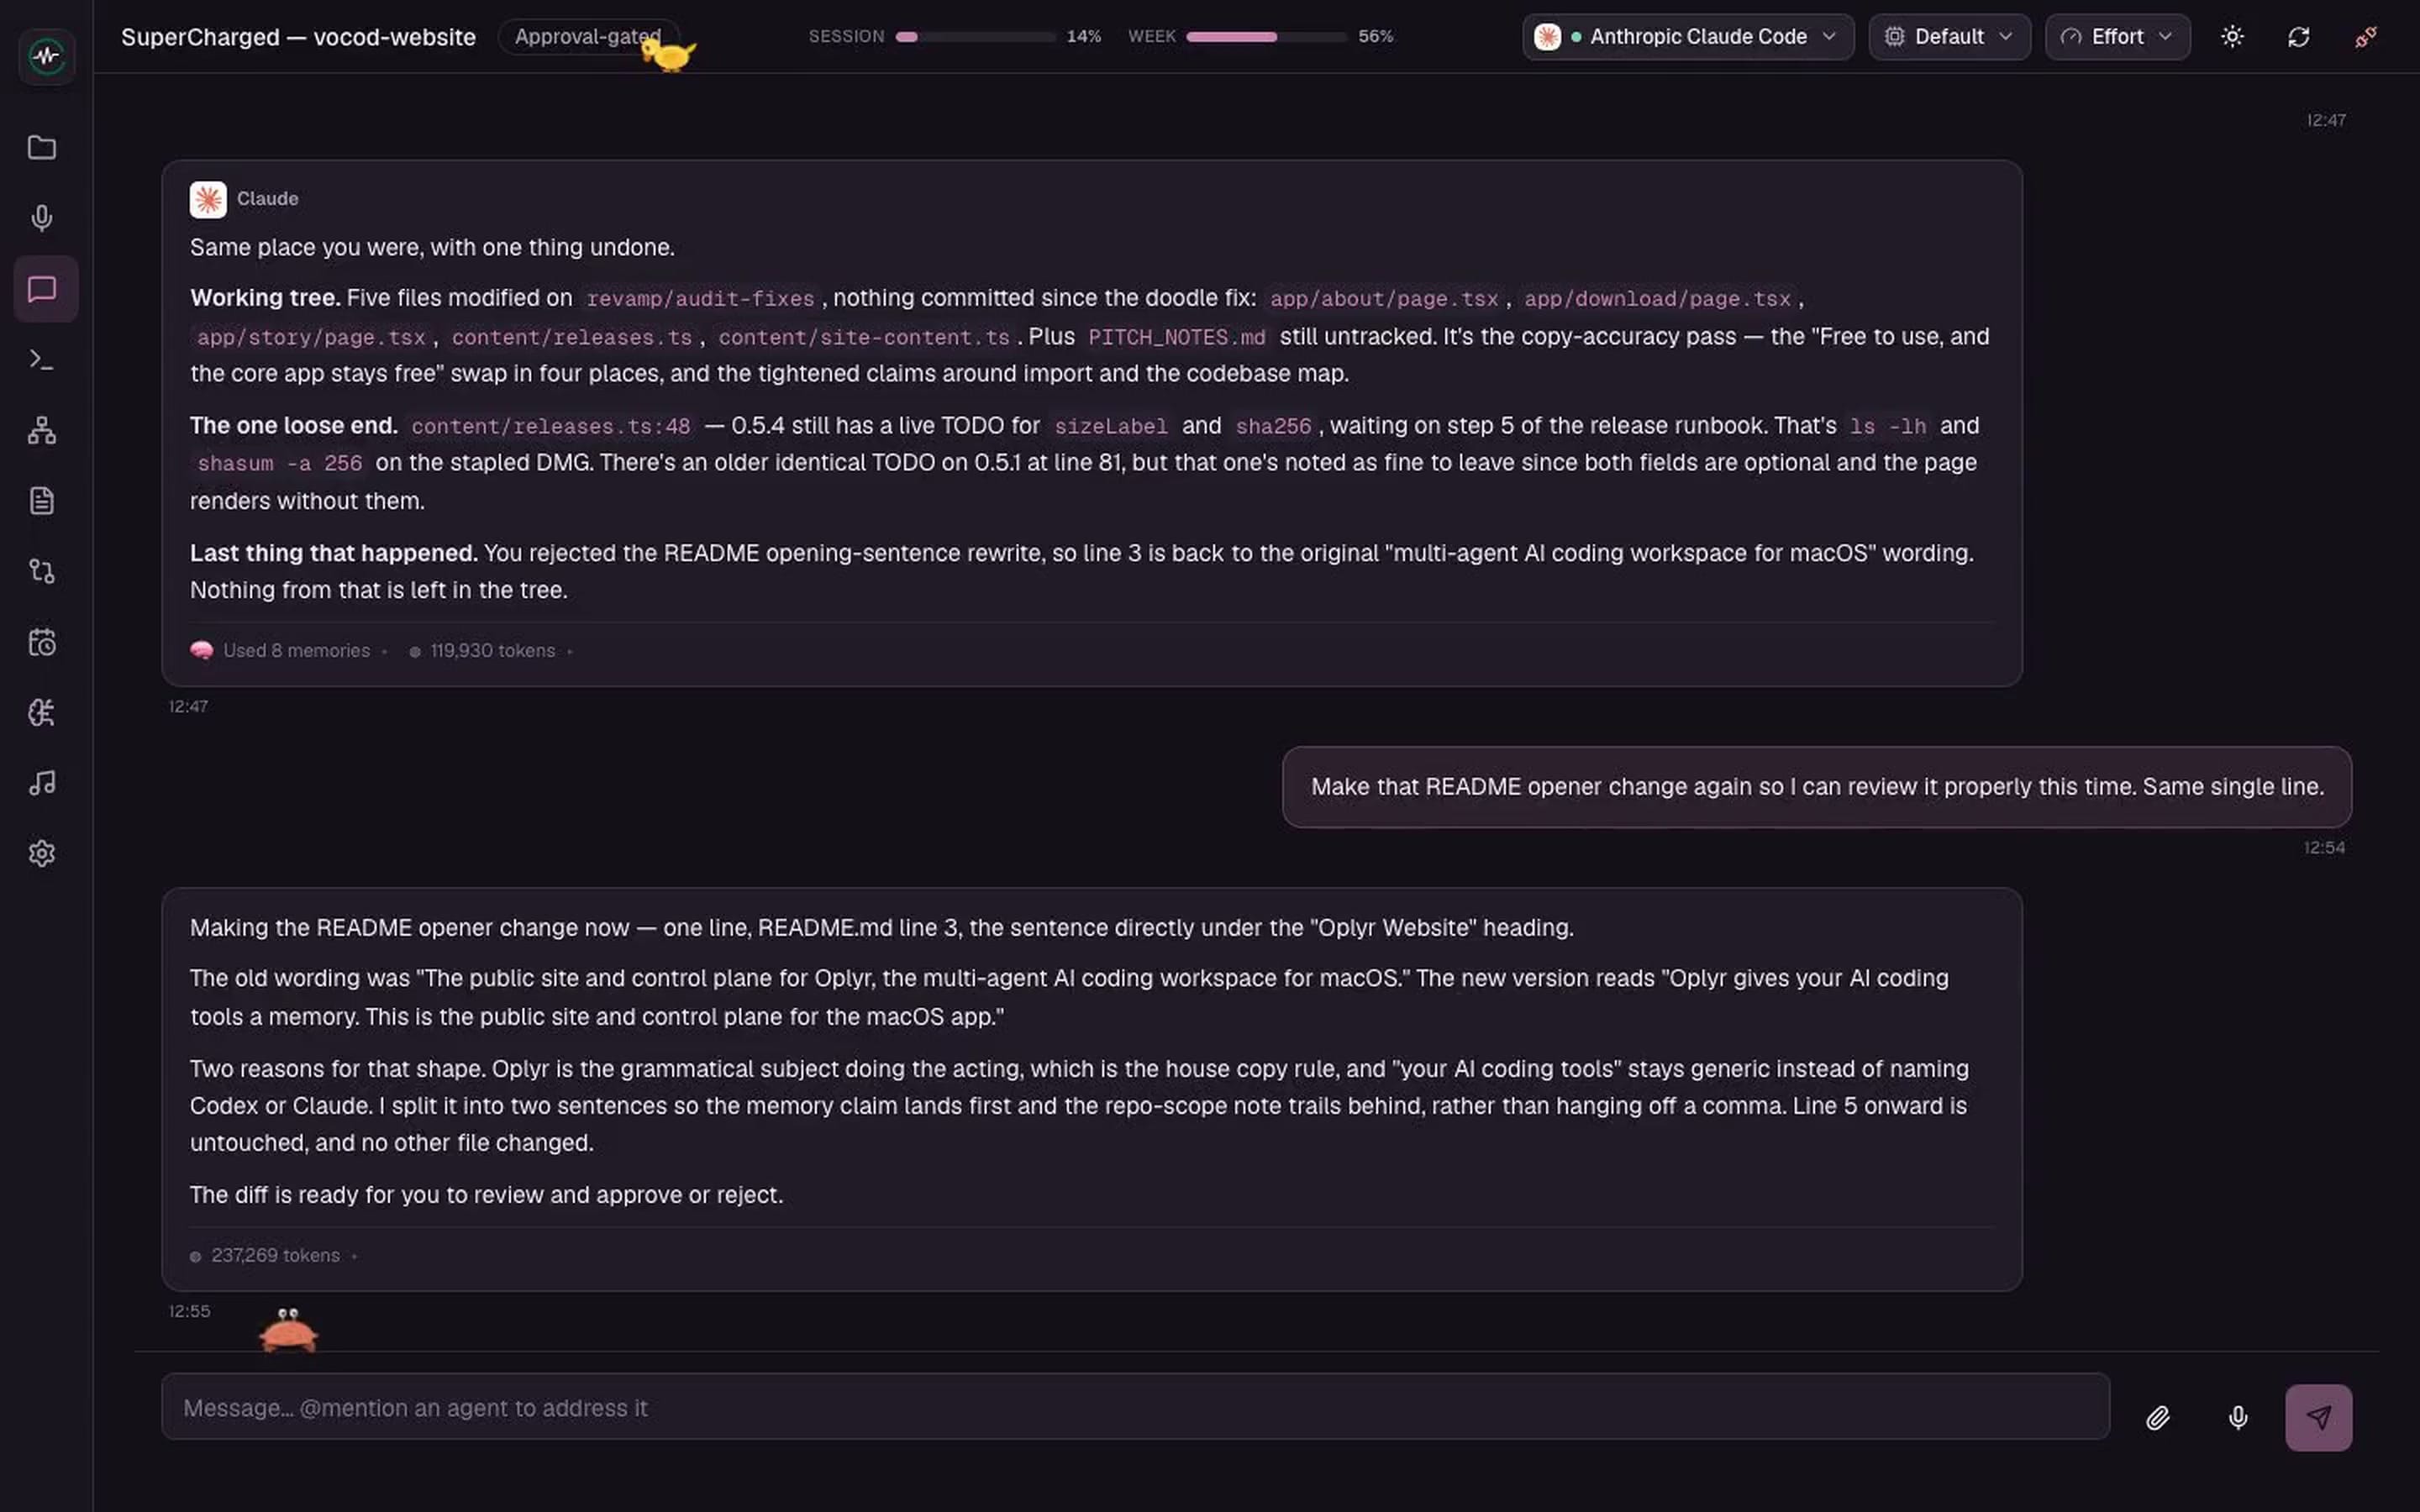This screenshot has height=1512, width=2420.
Task: Open the terminal prompt icon in sidebar
Action: pos(42,359)
